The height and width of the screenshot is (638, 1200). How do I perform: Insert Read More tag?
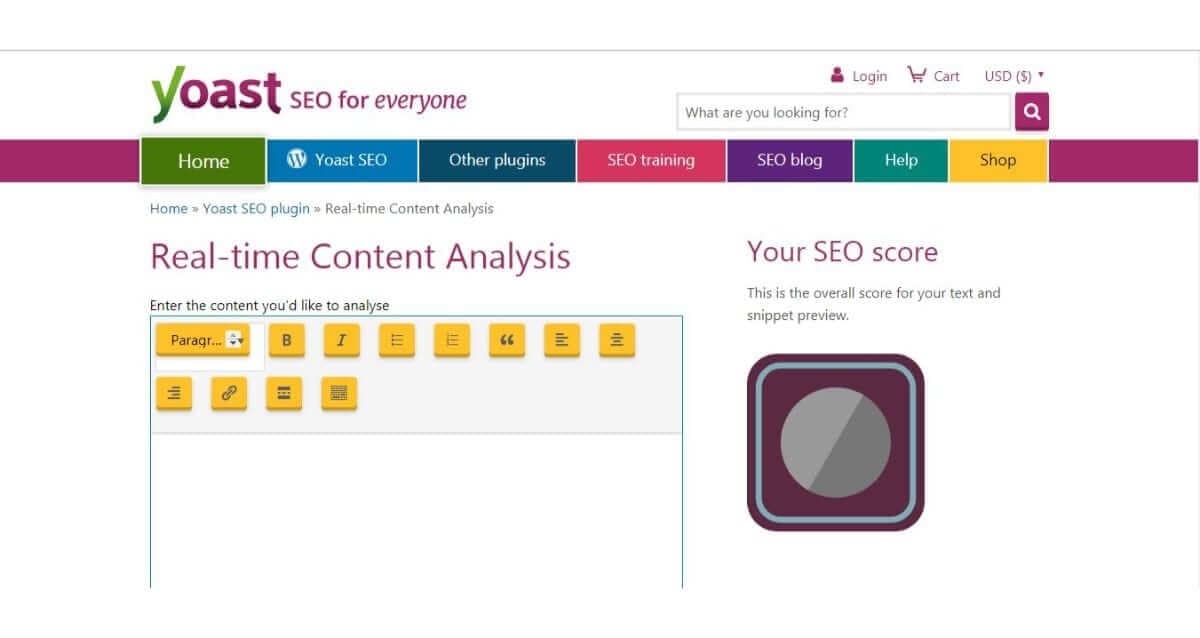pyautogui.click(x=284, y=393)
